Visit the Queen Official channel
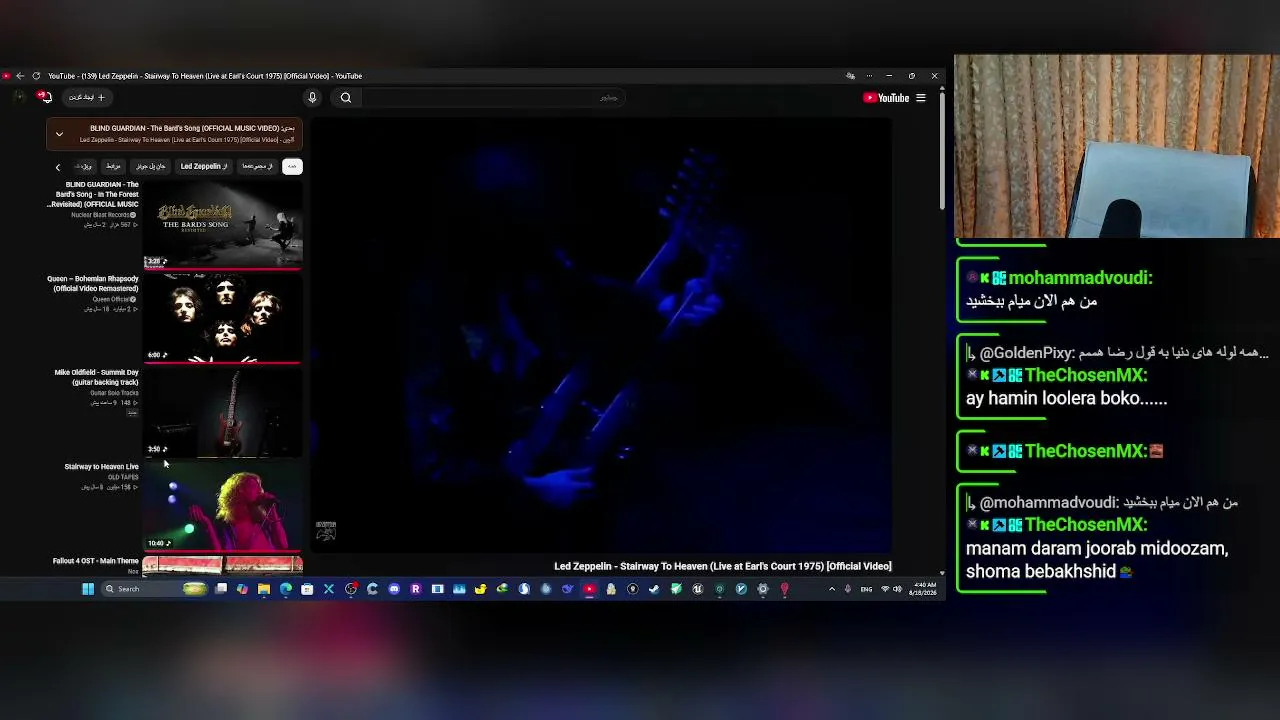The width and height of the screenshot is (1280, 720). [112, 299]
